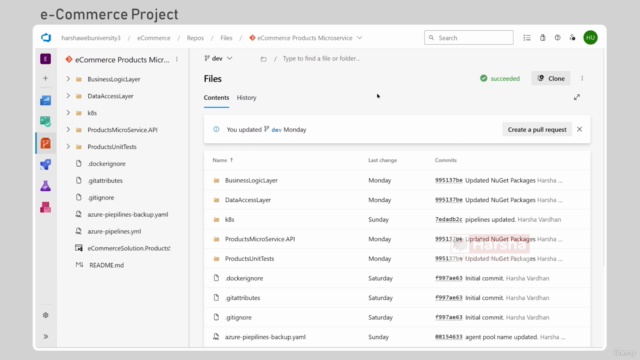Open .dockerignore in file list
Image resolution: width=640 pixels, height=360 pixels.
[244, 278]
